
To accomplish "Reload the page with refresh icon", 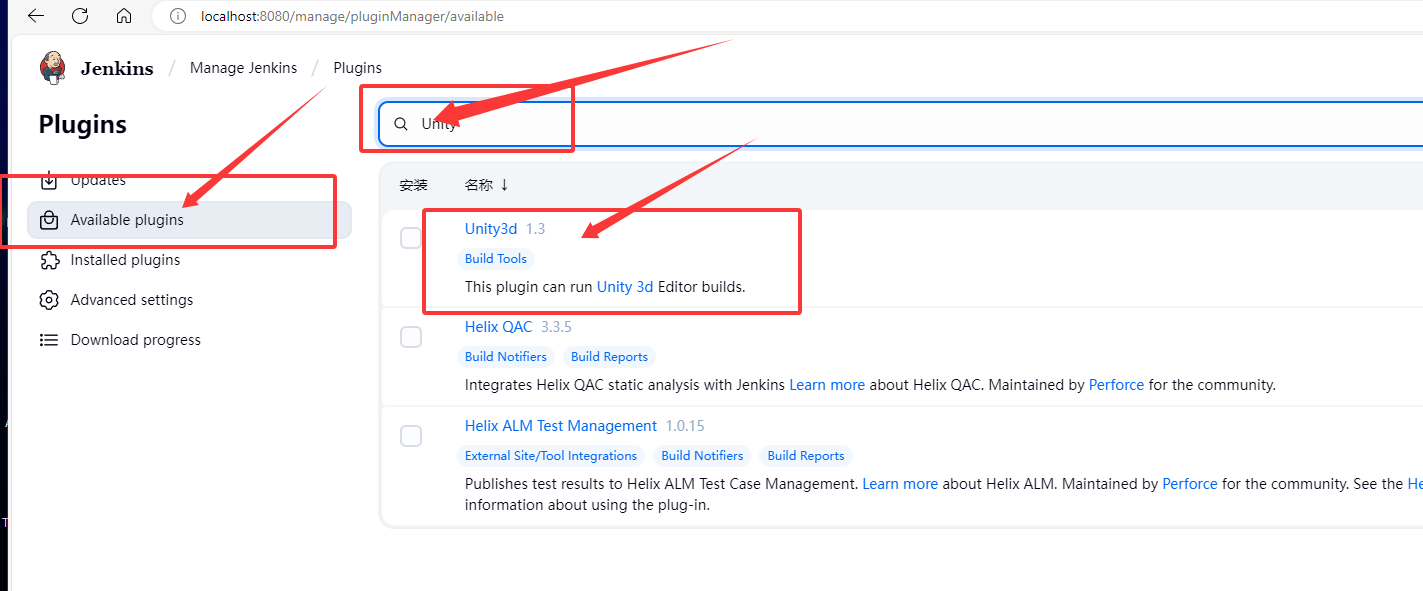I will (x=80, y=16).
